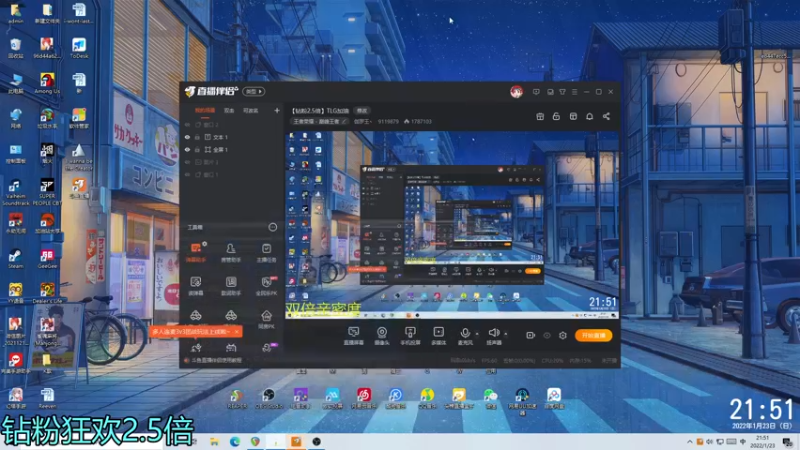The image size is (800, 450).
Task: Click the 麦克风 microphone icon
Action: coord(465,333)
